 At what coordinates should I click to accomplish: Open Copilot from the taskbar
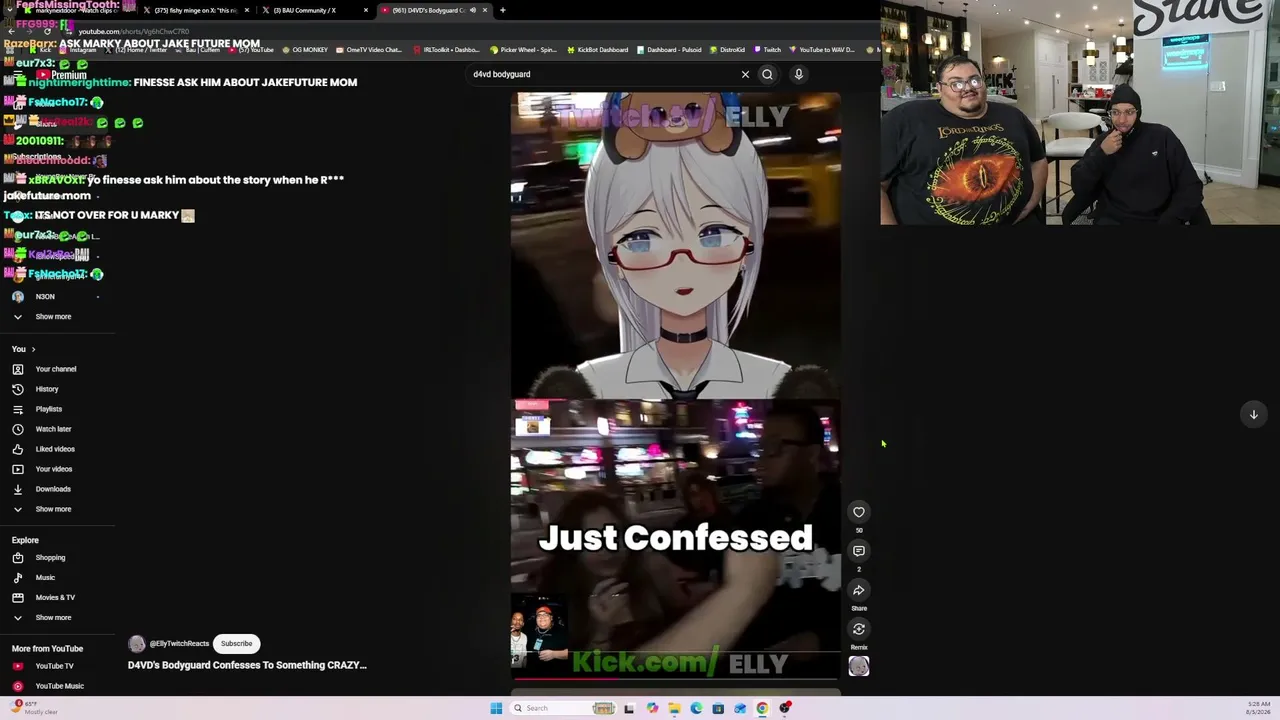click(652, 708)
